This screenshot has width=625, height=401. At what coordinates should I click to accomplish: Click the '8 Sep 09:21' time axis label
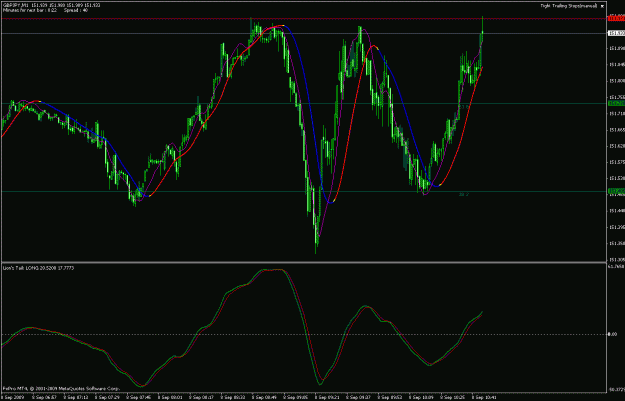click(x=329, y=397)
